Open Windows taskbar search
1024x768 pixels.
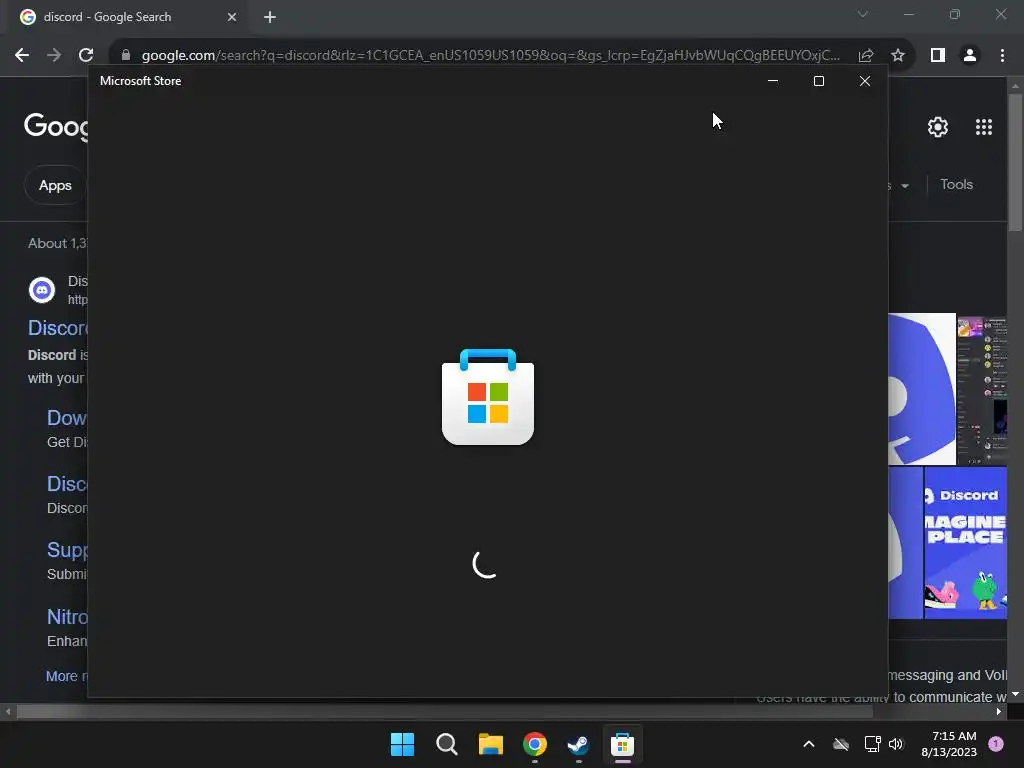[x=447, y=744]
